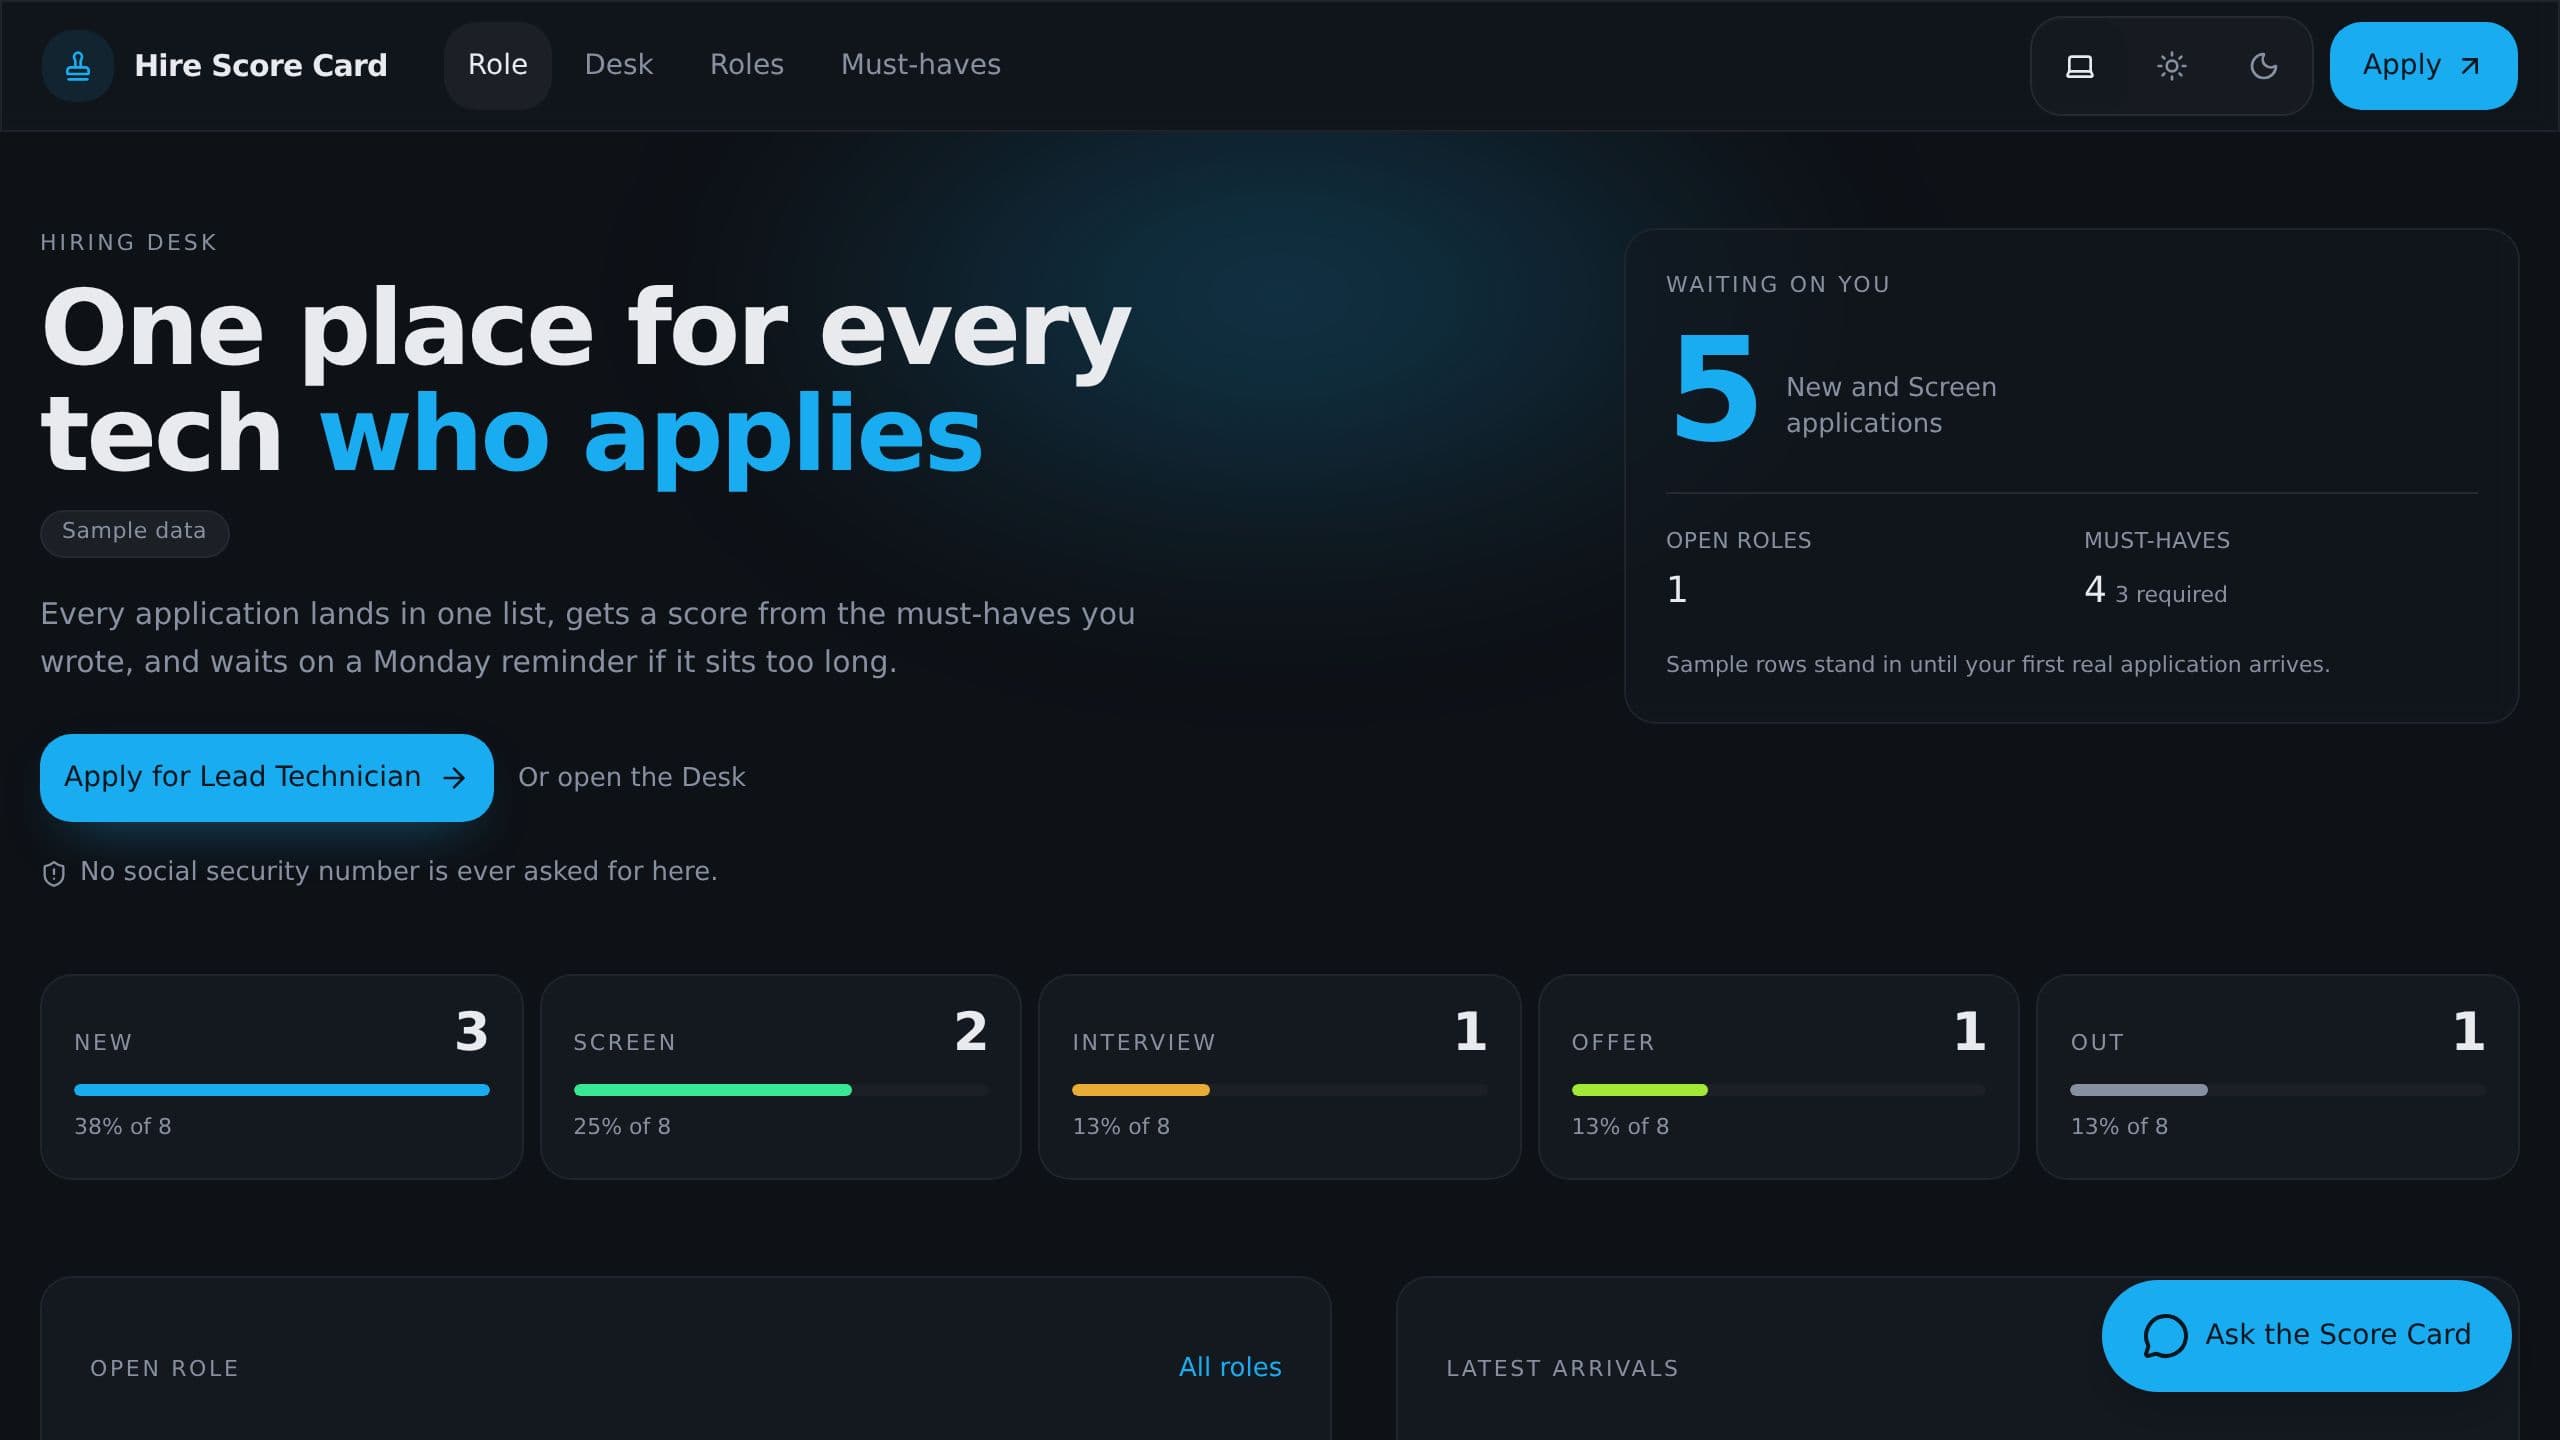Open the Desk tab

[618, 65]
